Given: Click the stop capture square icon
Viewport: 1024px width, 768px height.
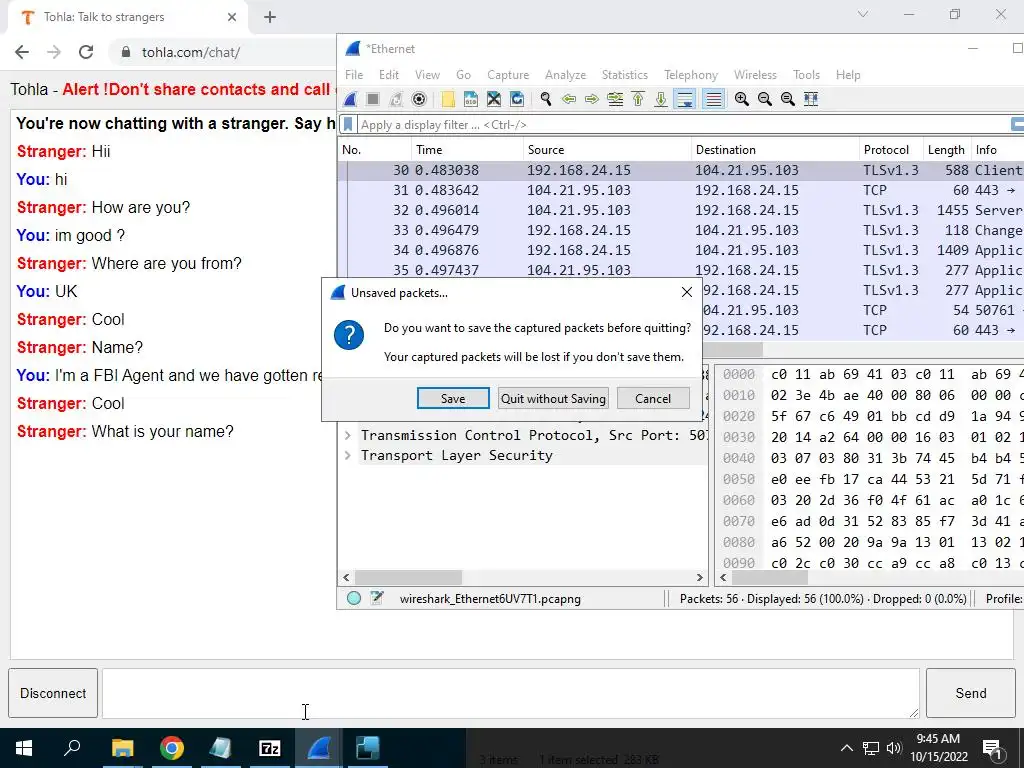Looking at the screenshot, I should pos(373,99).
